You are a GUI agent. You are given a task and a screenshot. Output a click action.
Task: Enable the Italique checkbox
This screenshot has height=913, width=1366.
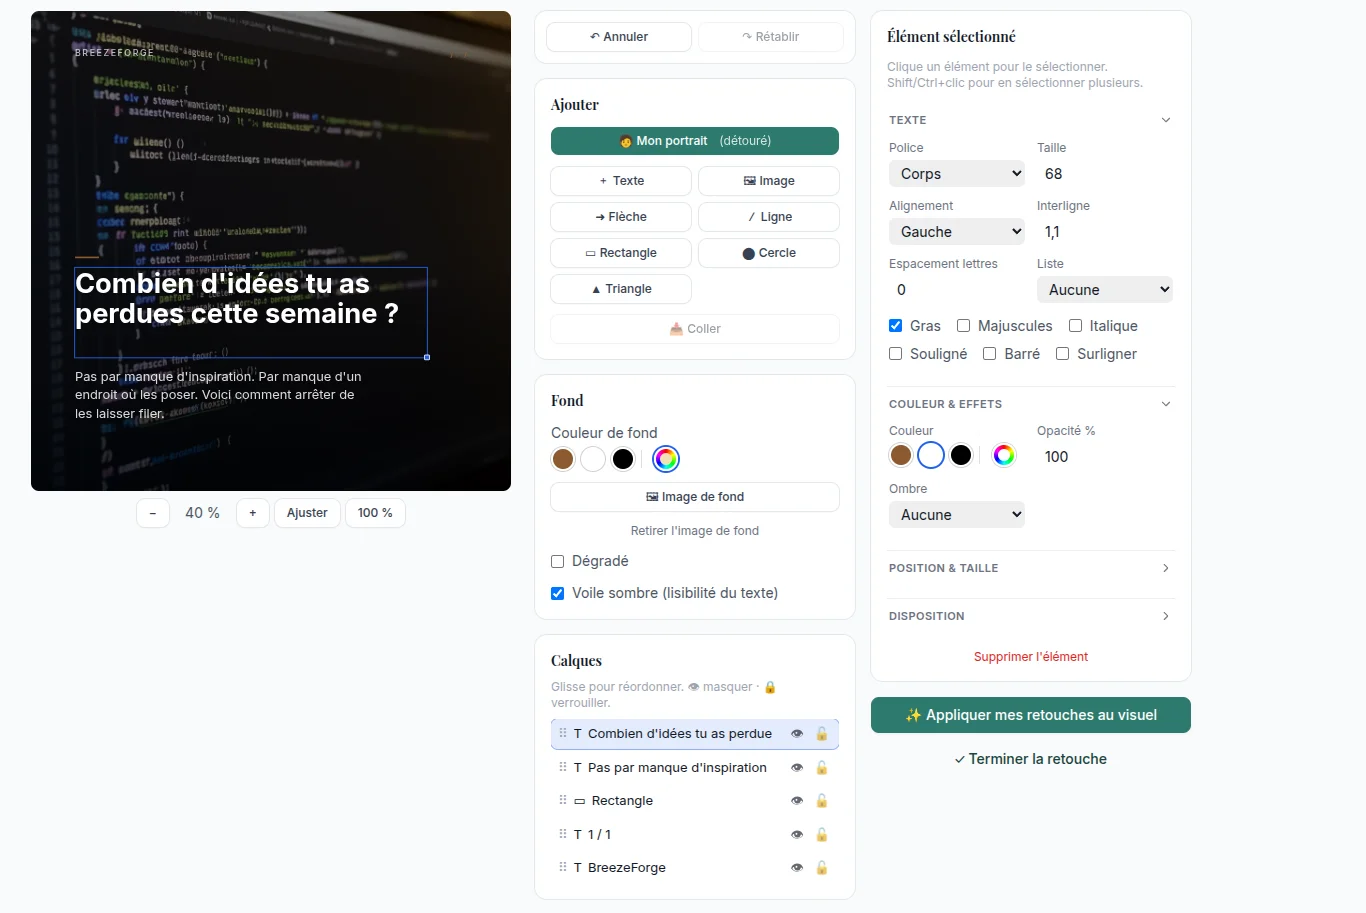point(1076,326)
